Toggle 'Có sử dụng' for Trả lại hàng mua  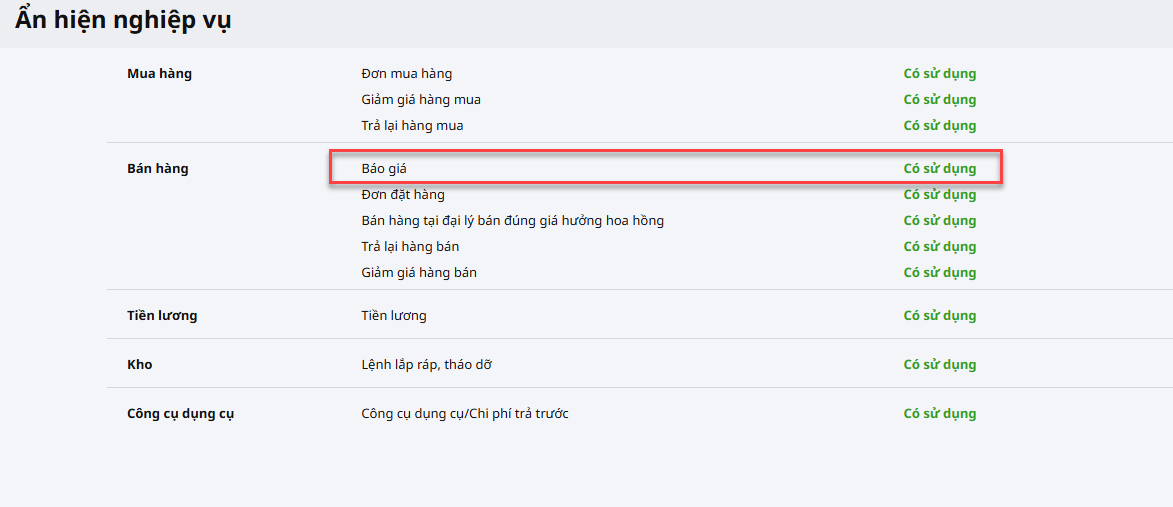coord(939,126)
